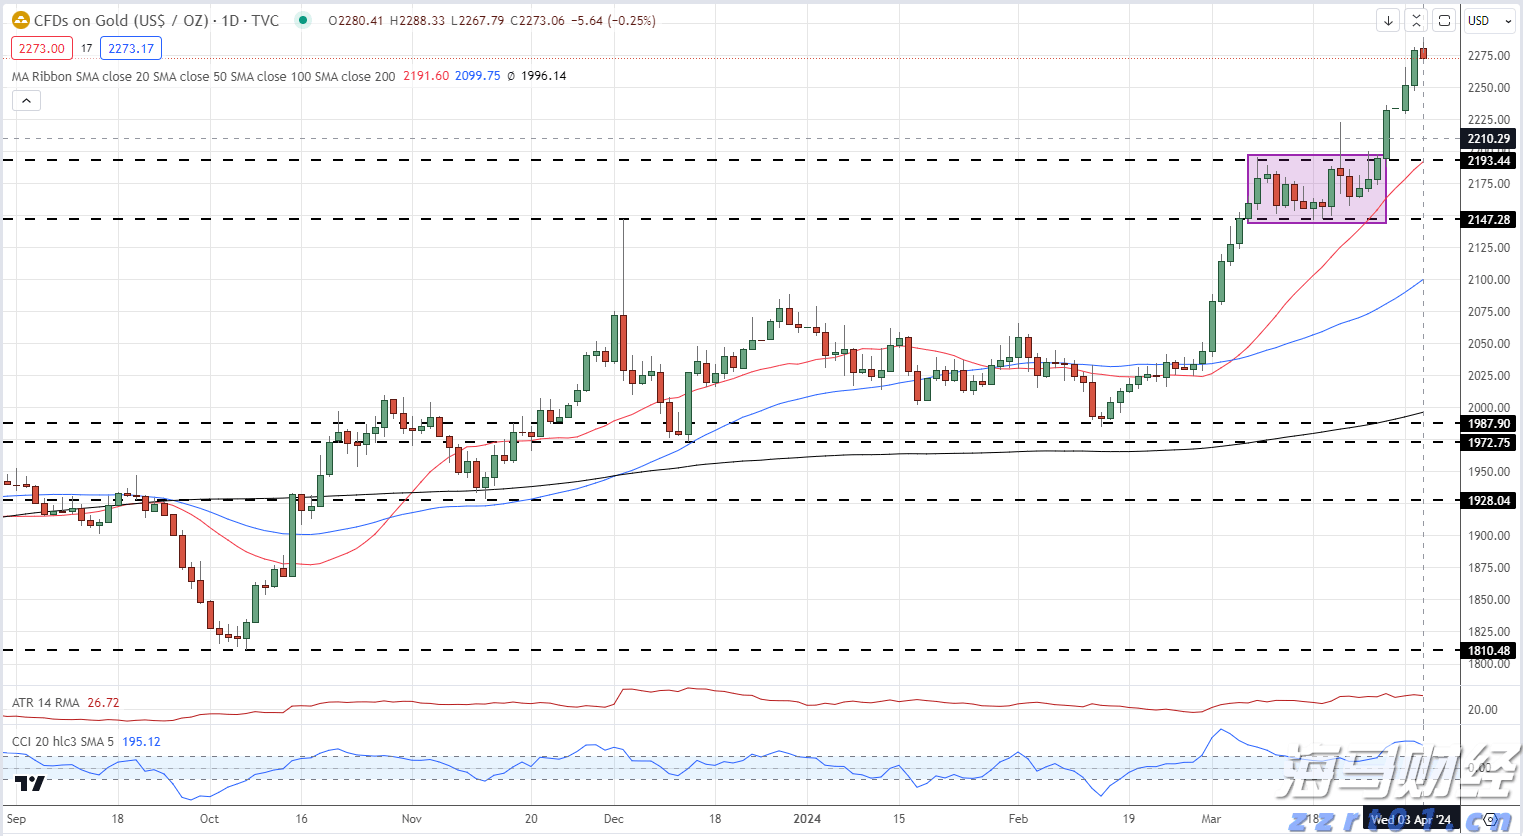Click the down arrow button top right
The height and width of the screenshot is (836, 1523).
point(1388,20)
